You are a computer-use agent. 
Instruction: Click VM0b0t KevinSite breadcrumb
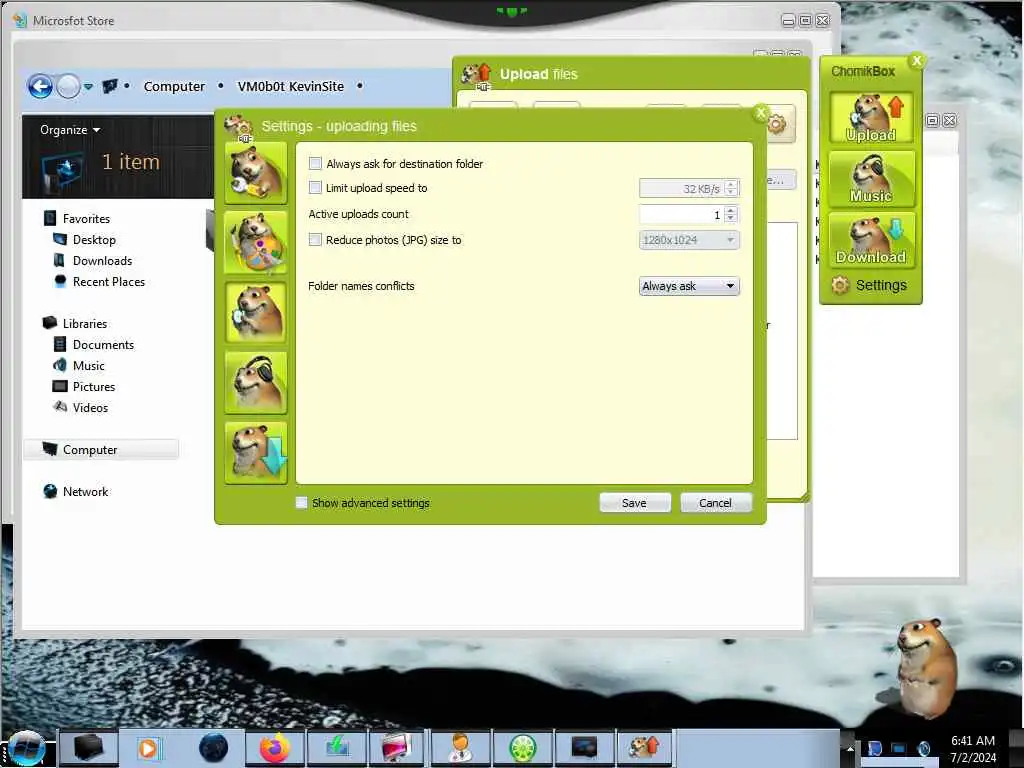(x=291, y=86)
